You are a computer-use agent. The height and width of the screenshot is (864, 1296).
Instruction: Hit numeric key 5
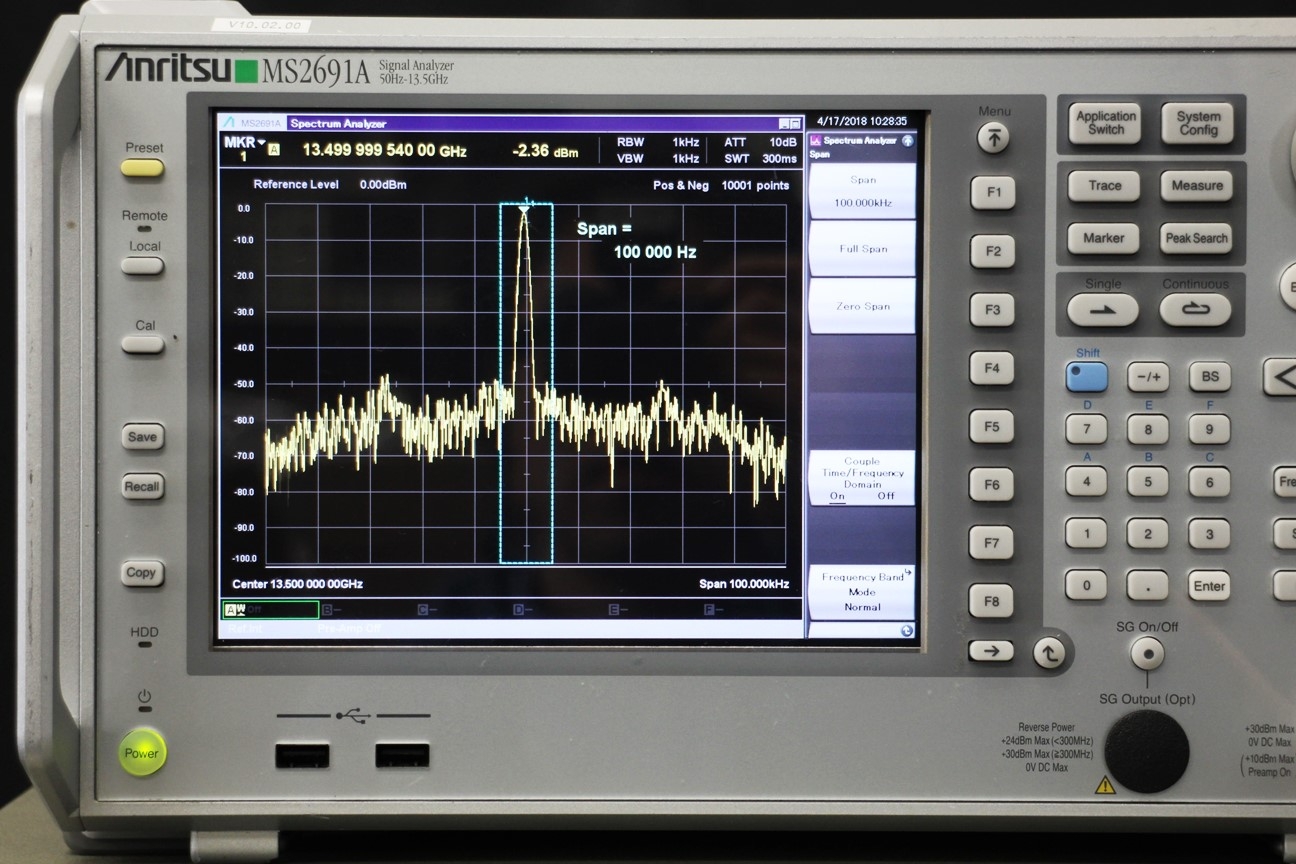click(x=1148, y=481)
